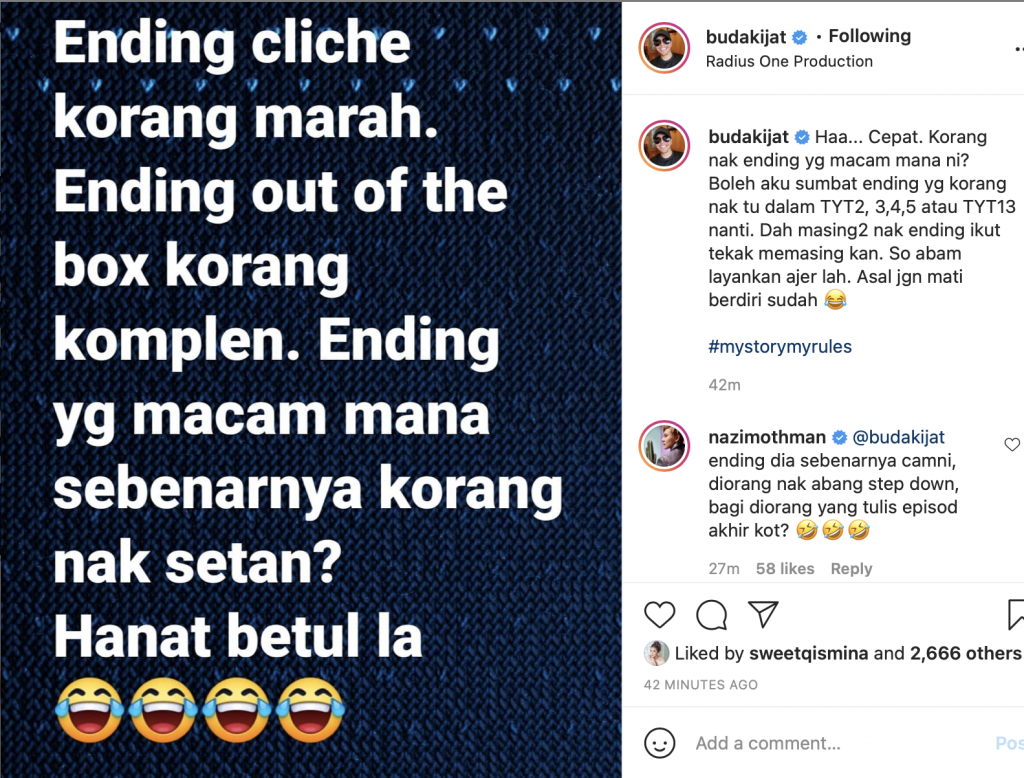The height and width of the screenshot is (778, 1024).
Task: Open nazimothman's profile avatar
Action: [664, 446]
